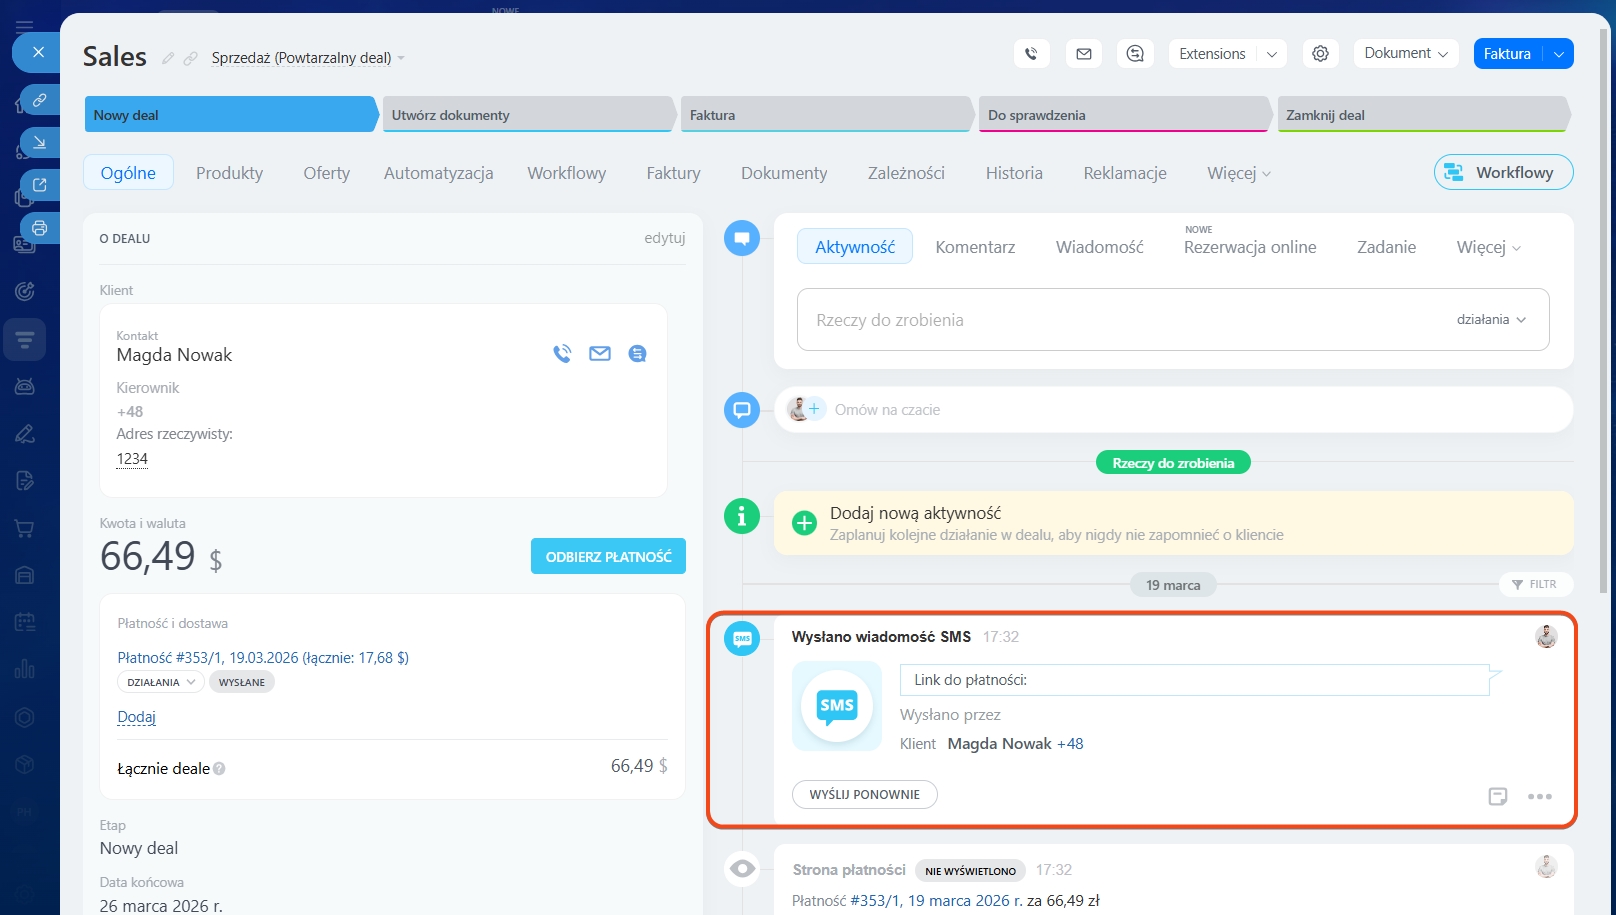Expand the działania dropdown in activity field

pos(1491,320)
